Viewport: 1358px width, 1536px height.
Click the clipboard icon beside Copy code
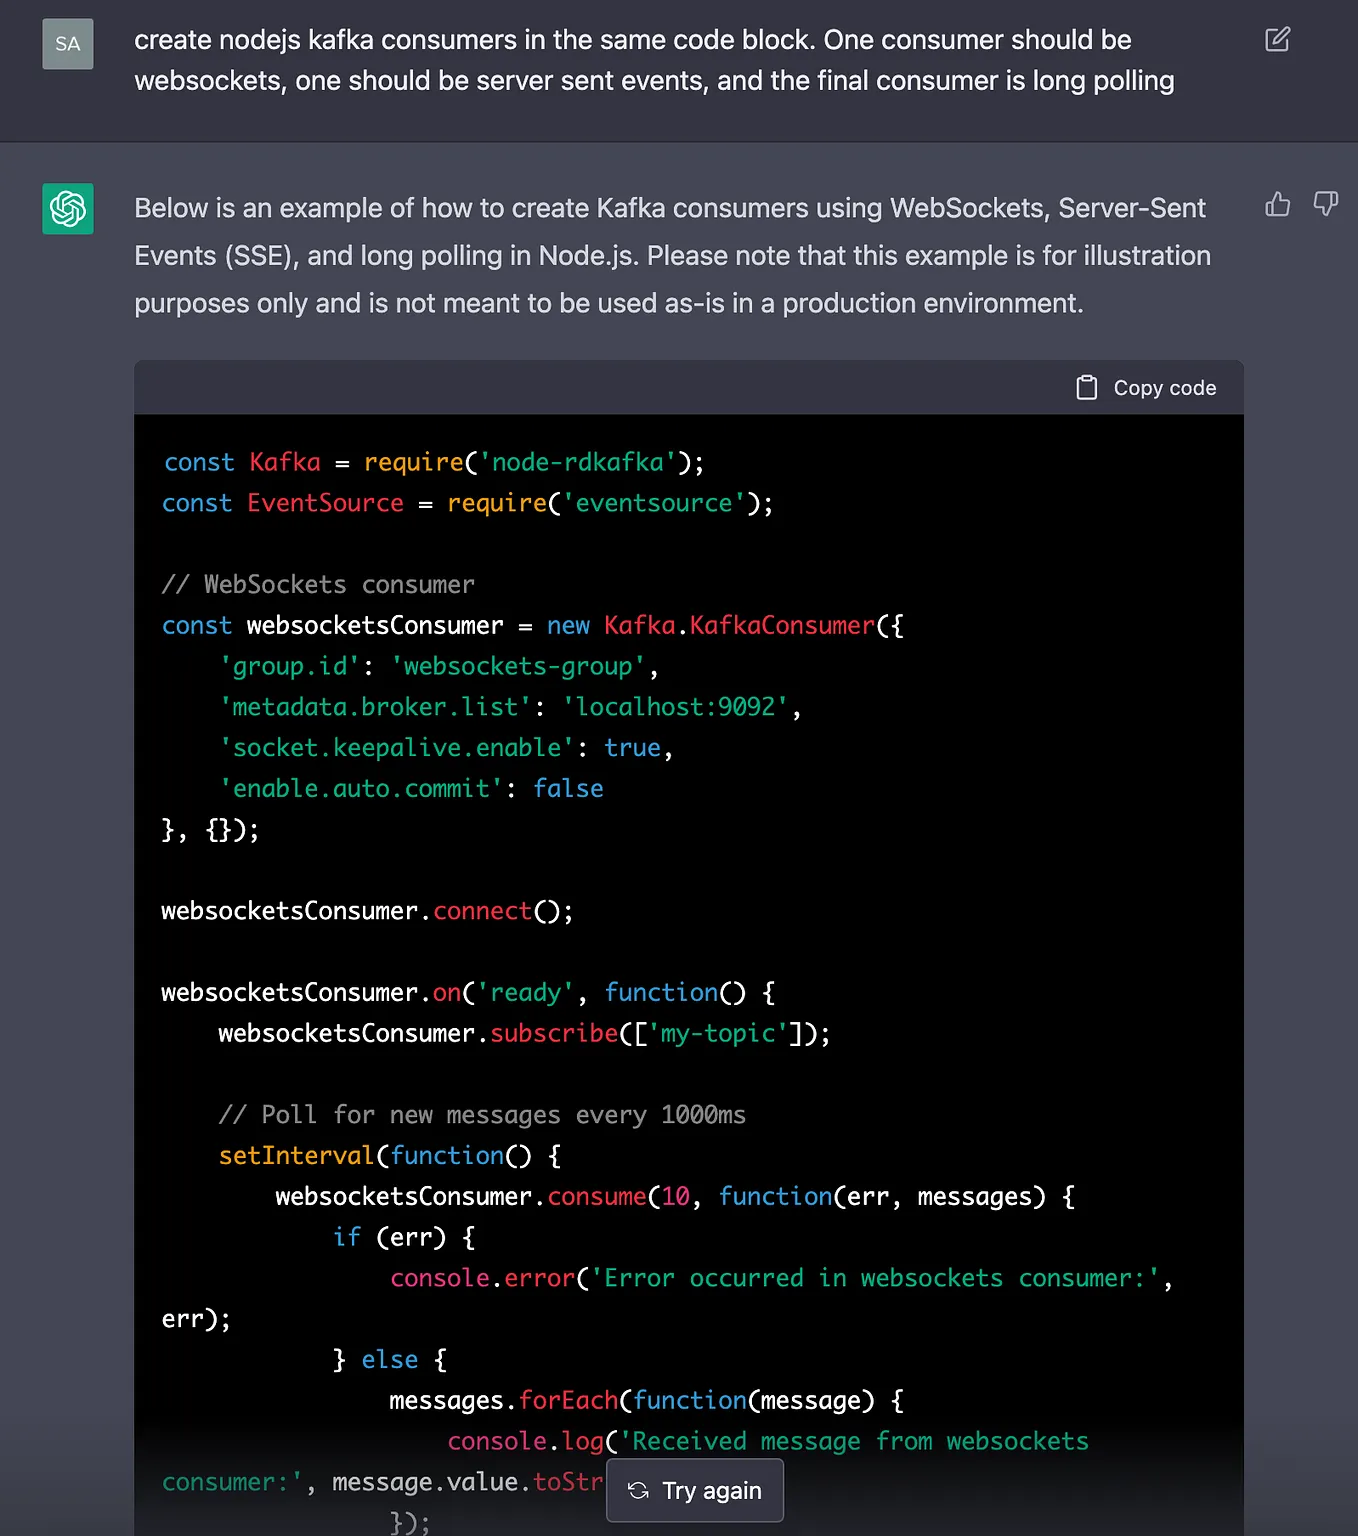click(x=1087, y=388)
